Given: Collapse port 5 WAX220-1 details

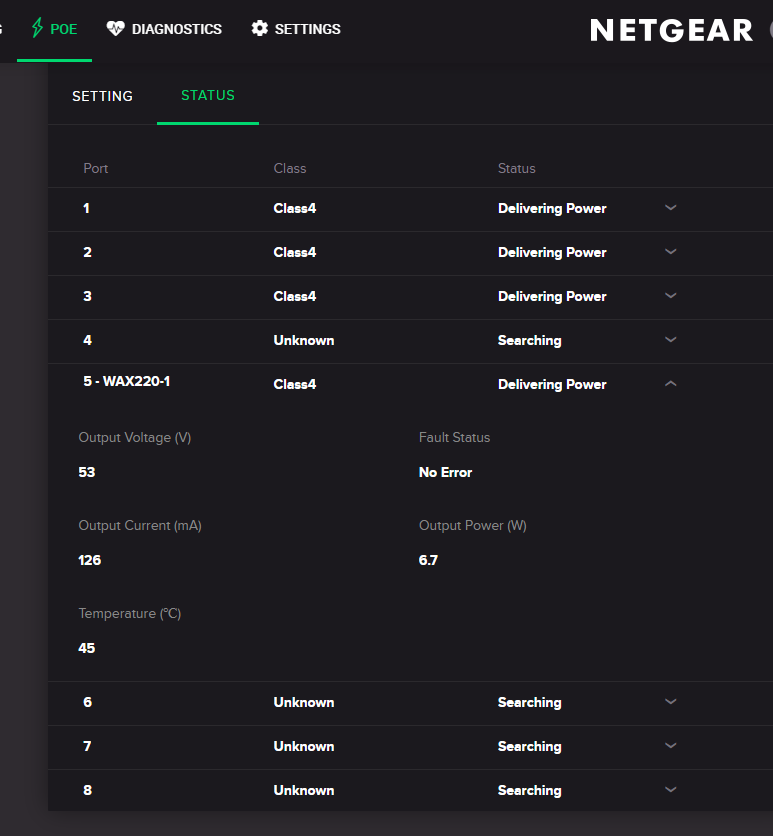Looking at the screenshot, I should (671, 384).
